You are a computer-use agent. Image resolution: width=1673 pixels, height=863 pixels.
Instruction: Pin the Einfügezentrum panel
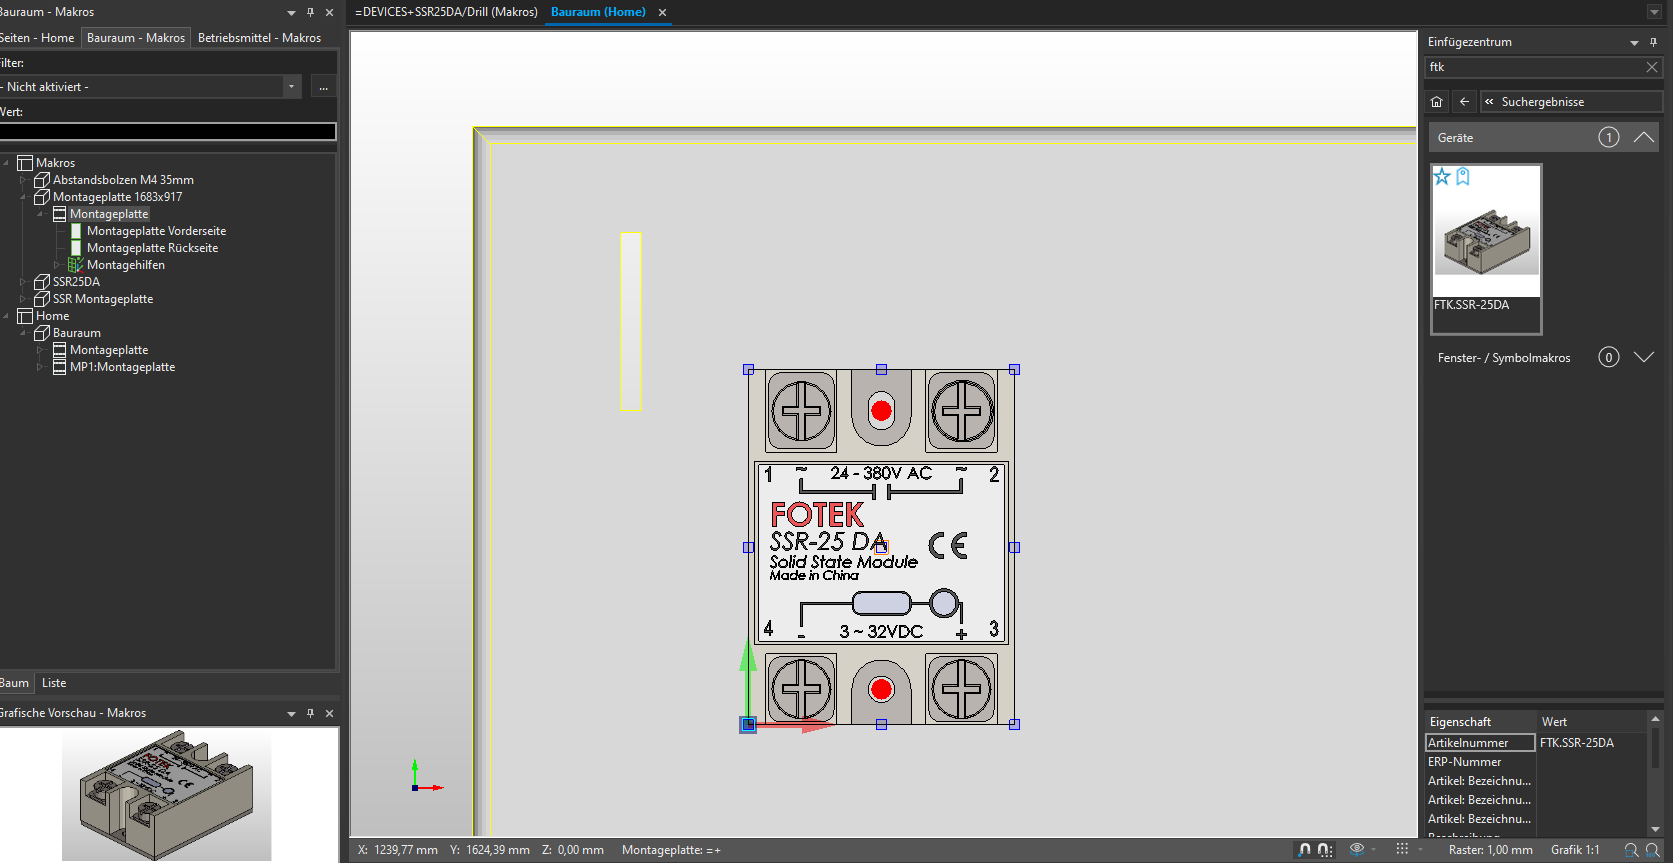pos(1653,42)
